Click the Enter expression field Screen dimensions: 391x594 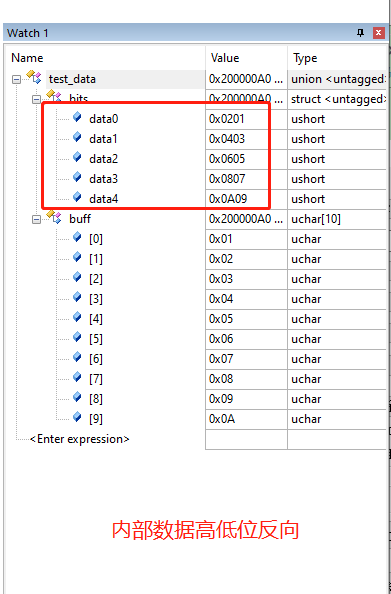(80, 439)
